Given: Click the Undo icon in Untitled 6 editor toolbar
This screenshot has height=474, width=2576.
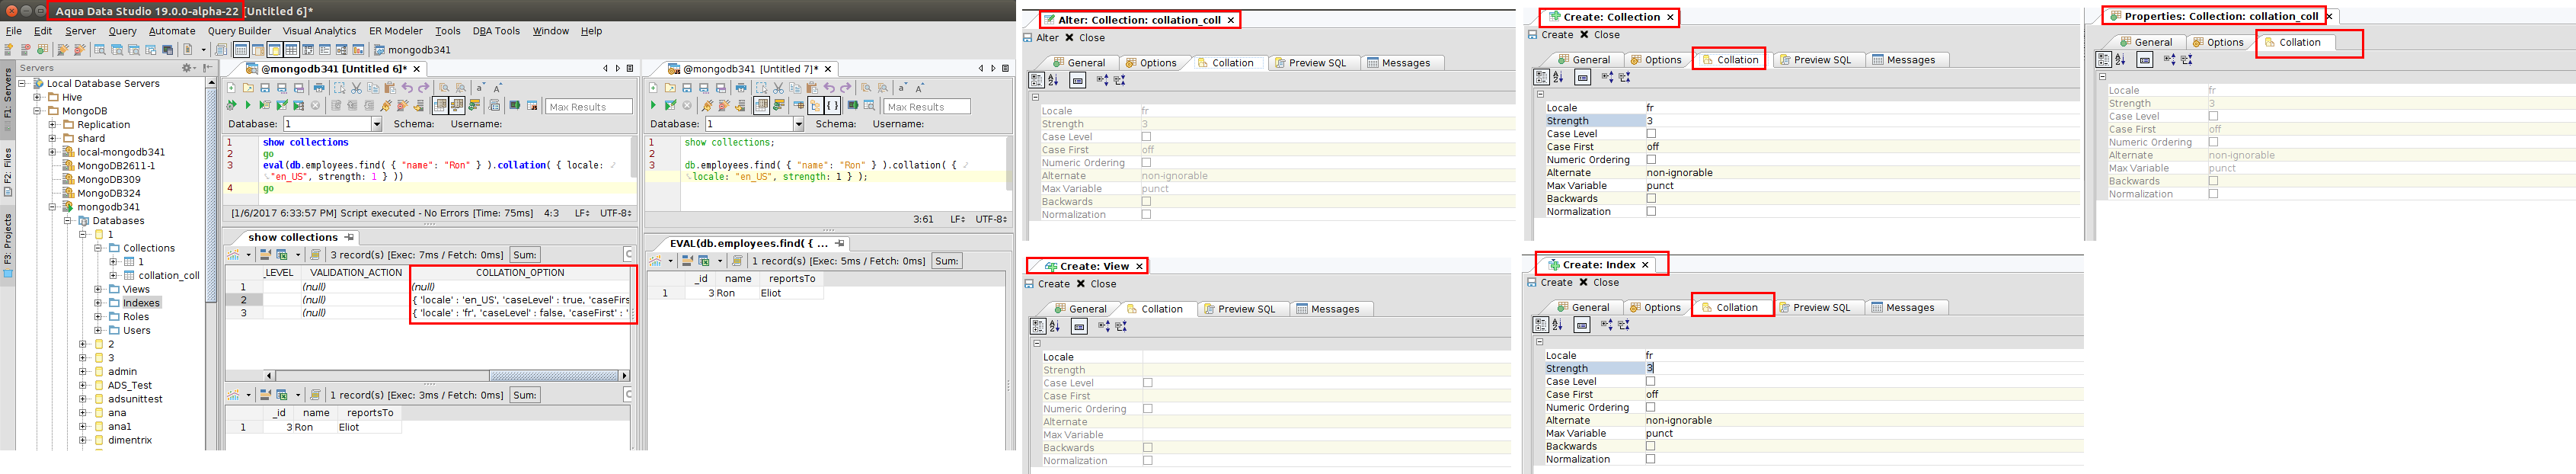Looking at the screenshot, I should [x=407, y=88].
